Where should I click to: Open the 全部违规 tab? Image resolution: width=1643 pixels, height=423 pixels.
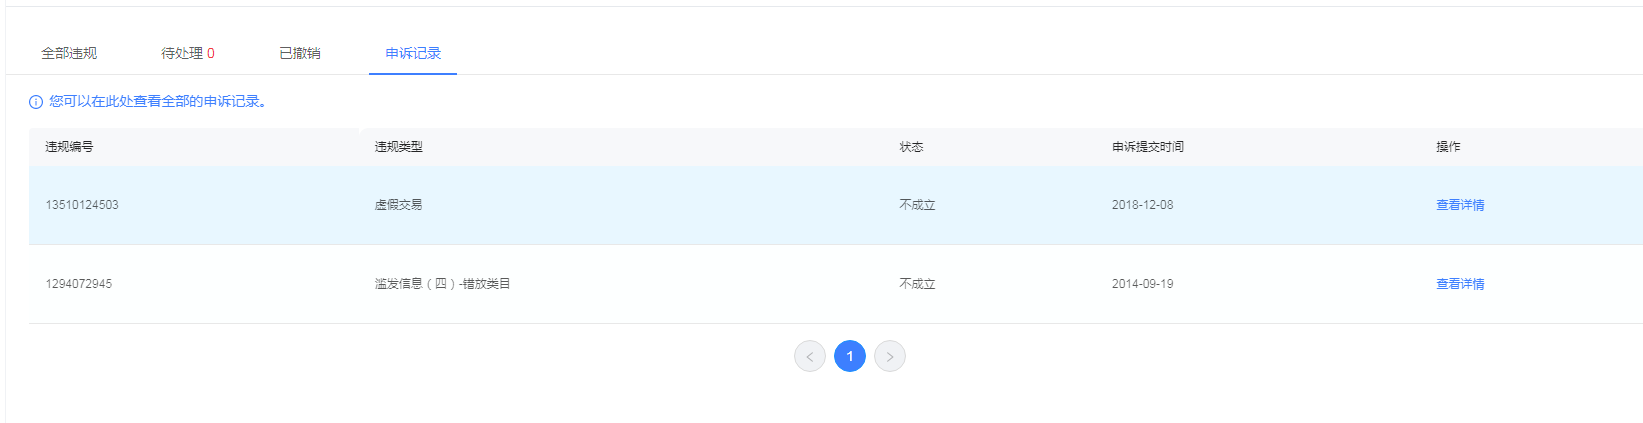(x=69, y=53)
